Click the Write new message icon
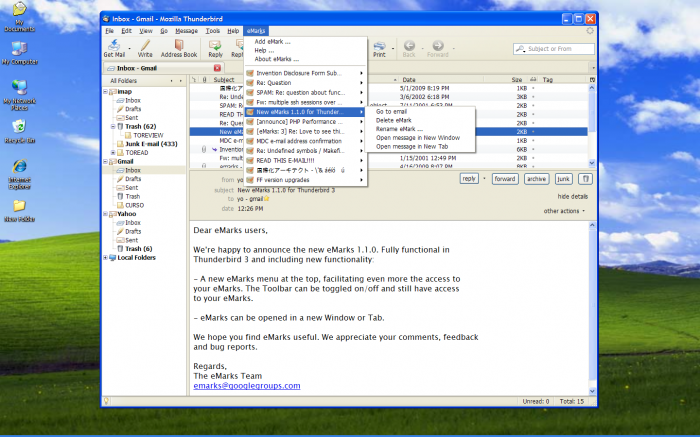700x437 pixels. click(x=145, y=45)
